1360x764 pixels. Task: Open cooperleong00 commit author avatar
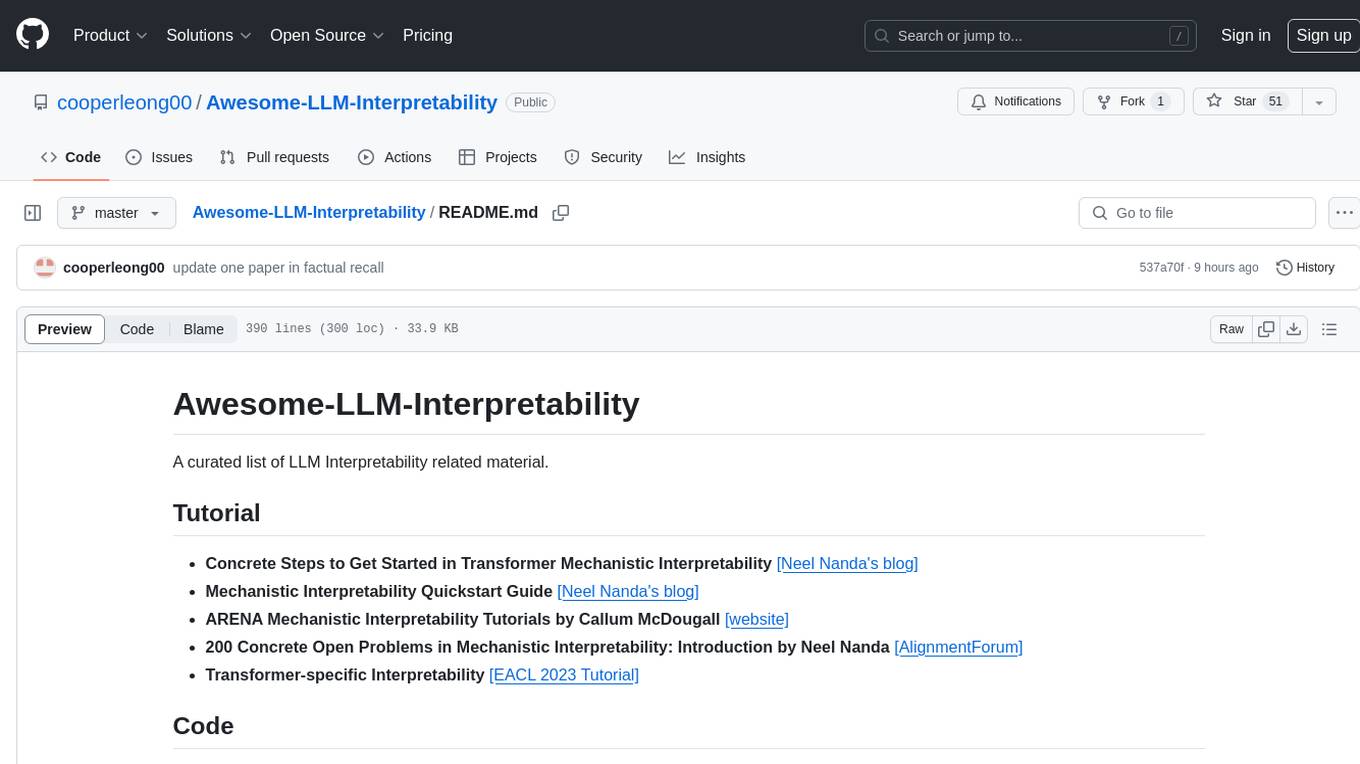coord(45,267)
